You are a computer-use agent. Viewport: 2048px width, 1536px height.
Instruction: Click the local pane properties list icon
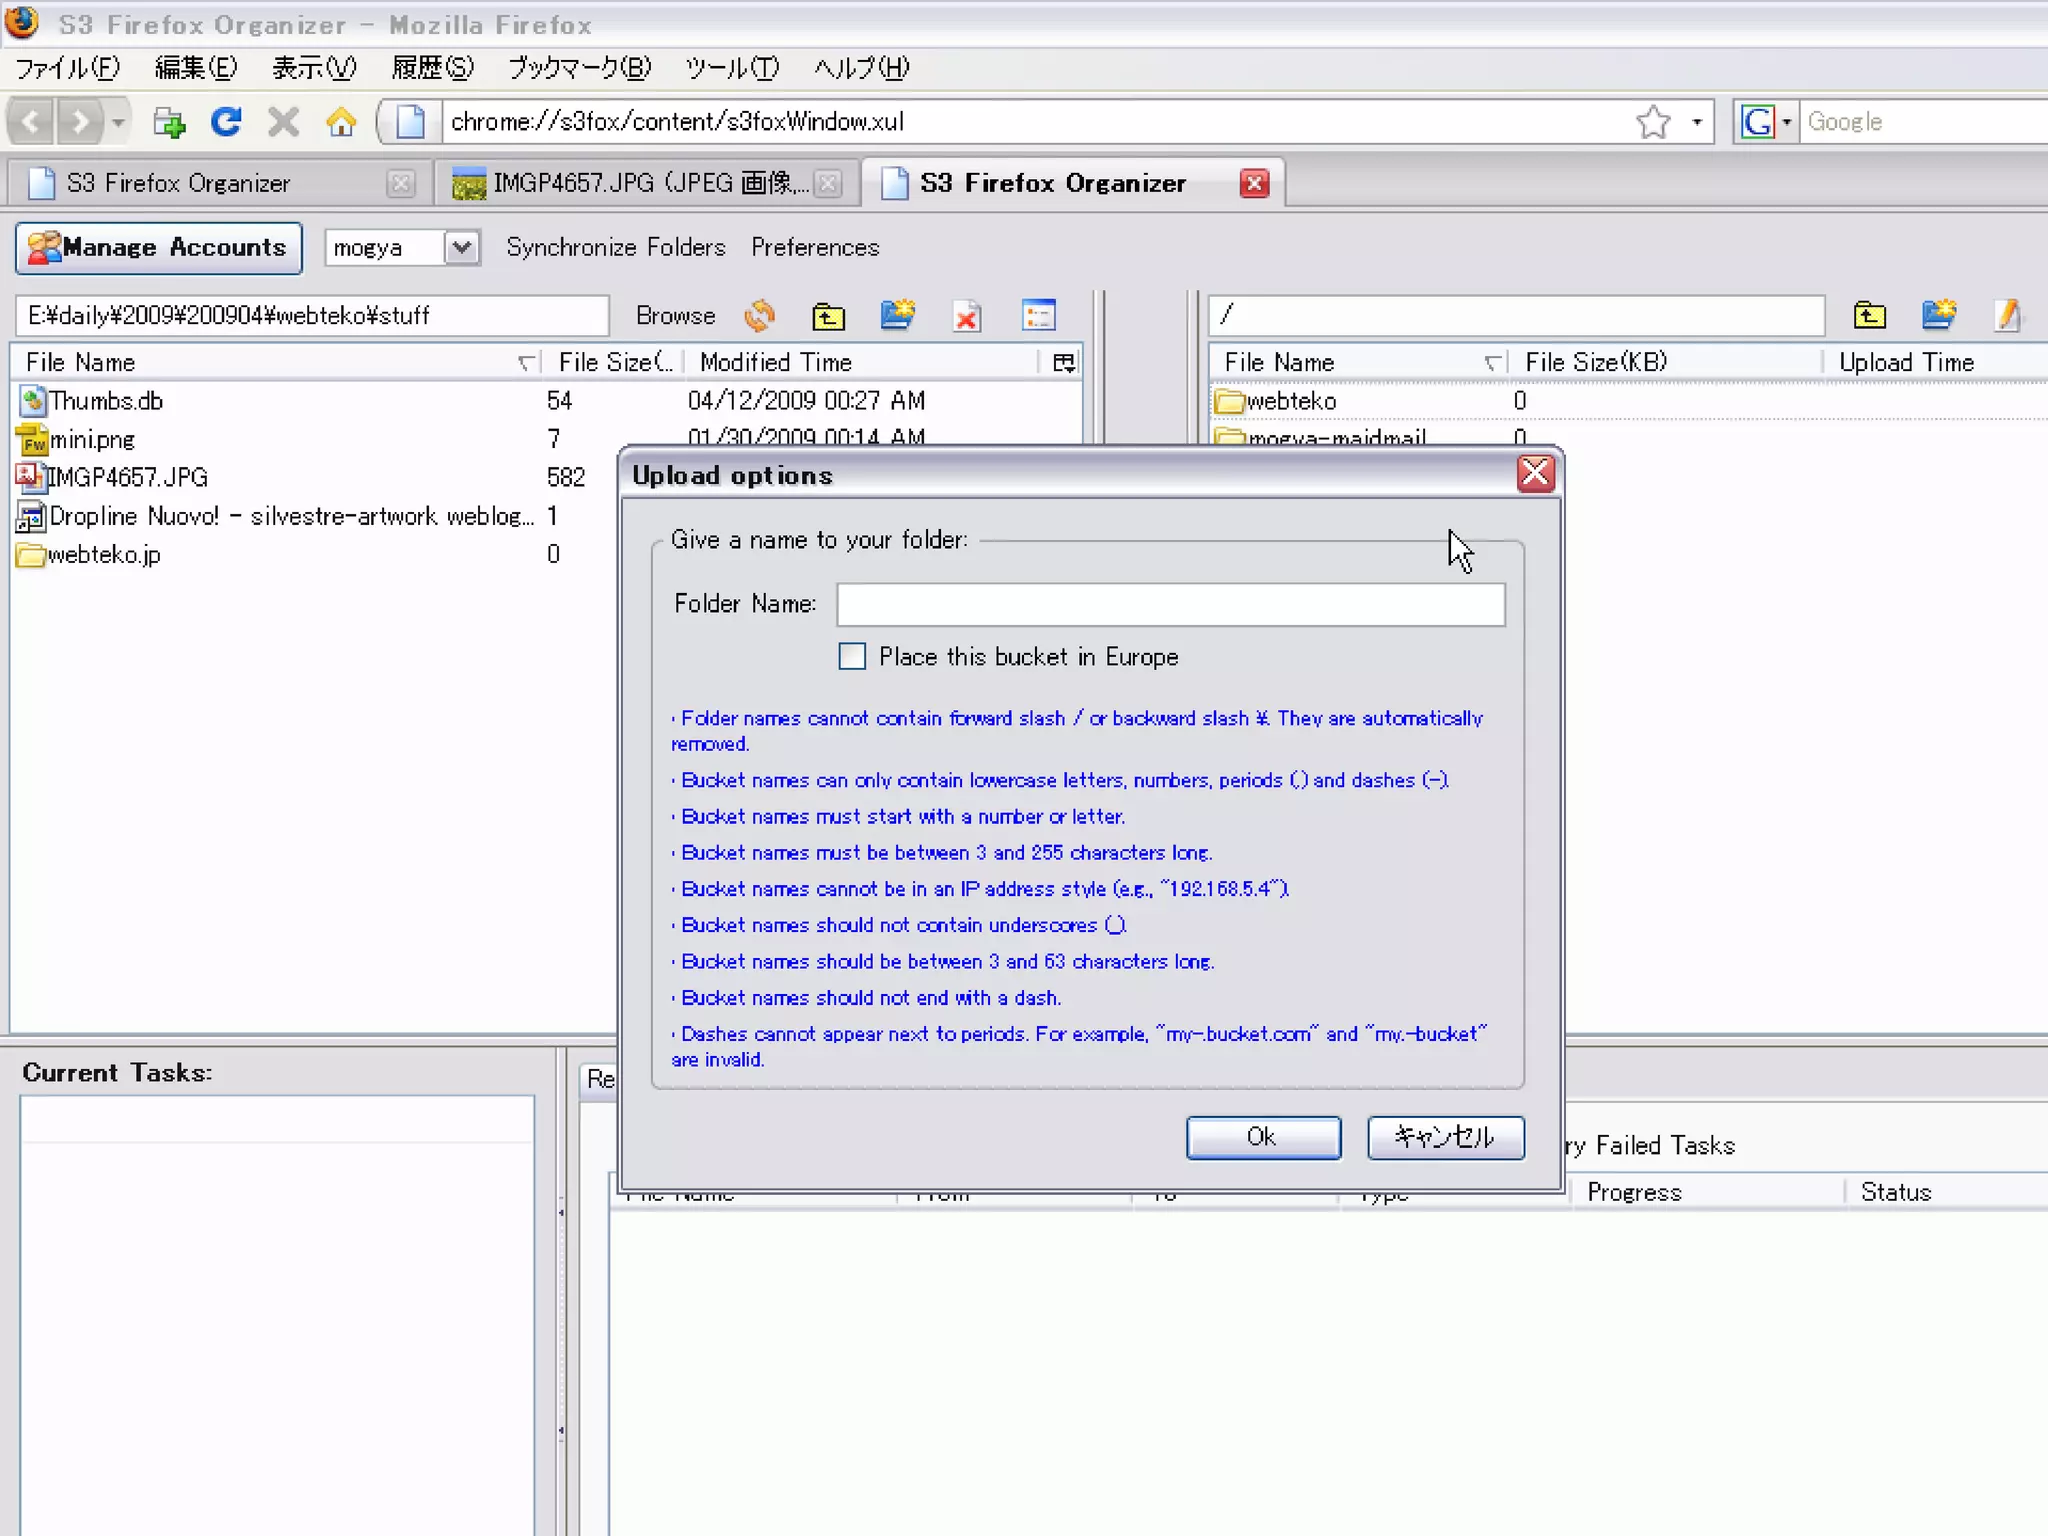click(1039, 316)
